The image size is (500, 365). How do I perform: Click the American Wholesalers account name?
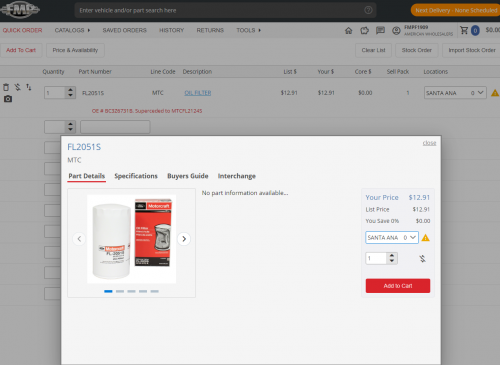pyautogui.click(x=429, y=34)
